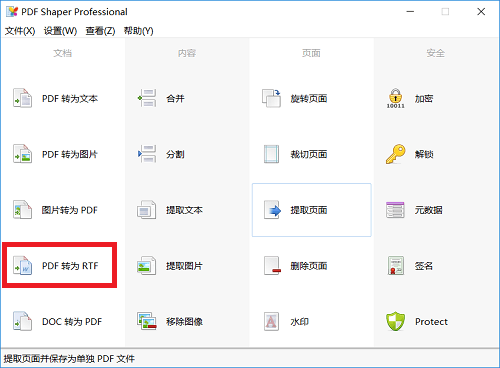The width and height of the screenshot is (500, 368).
Task: Click the 解锁 key icon
Action: pos(395,154)
